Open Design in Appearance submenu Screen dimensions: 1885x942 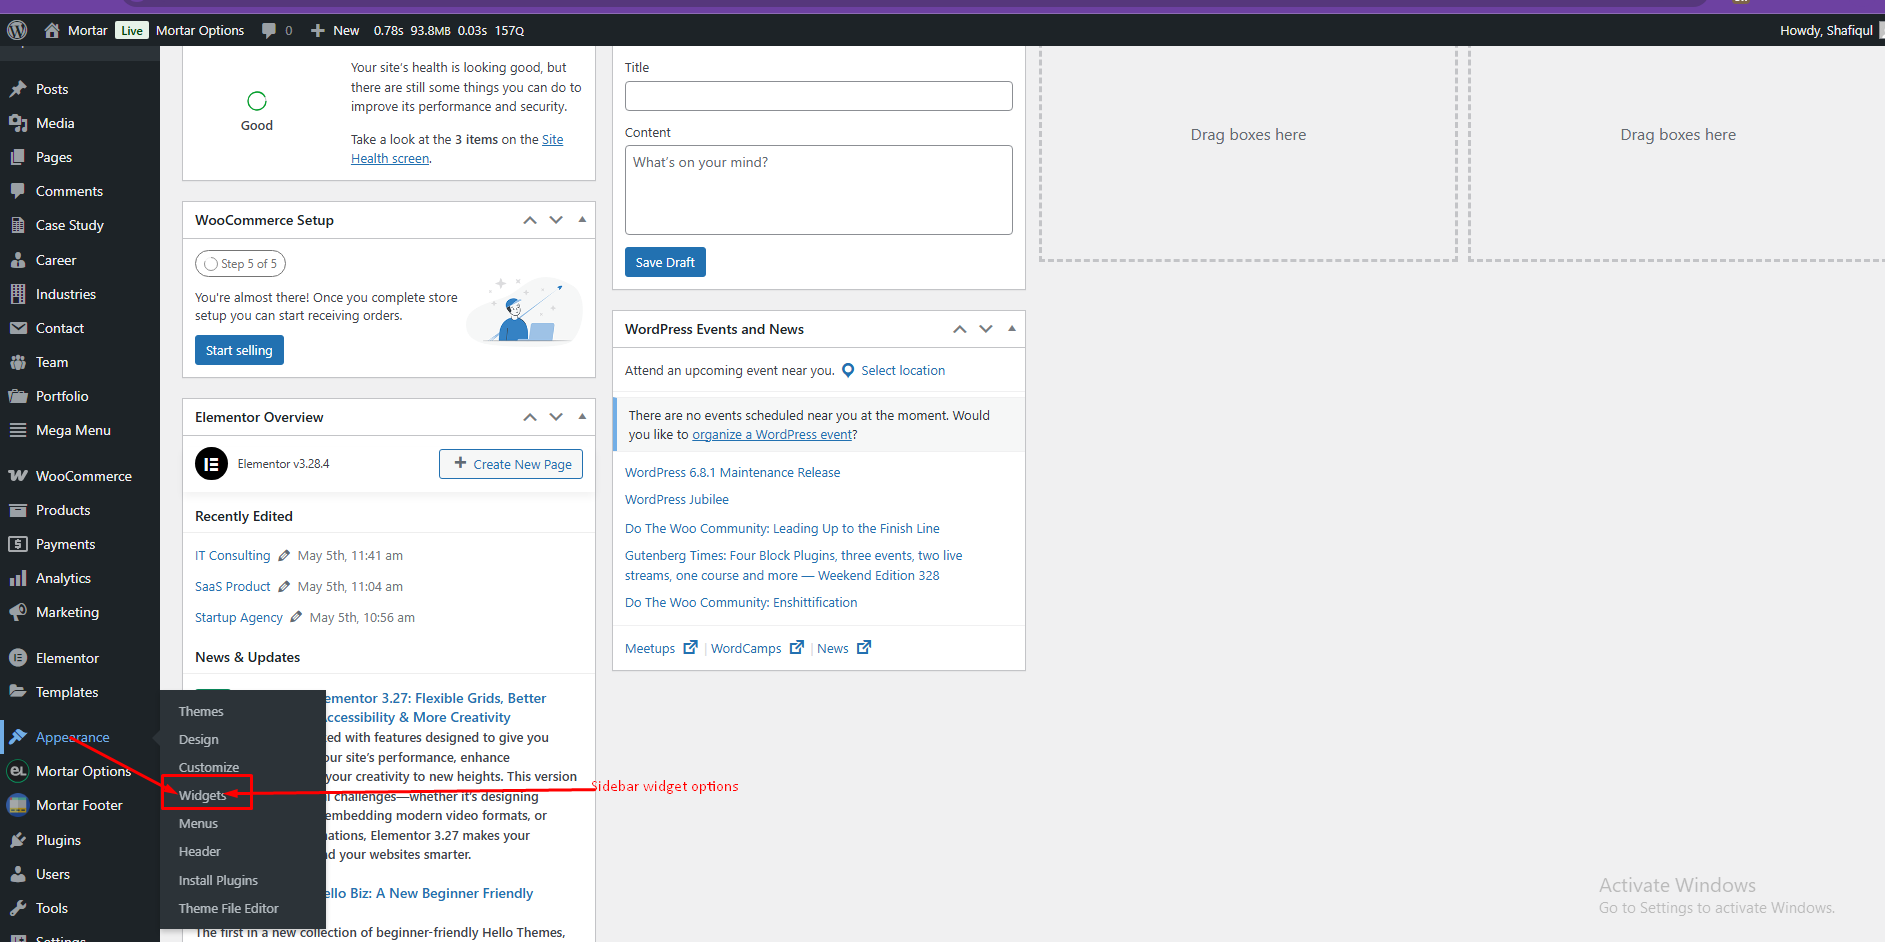pyautogui.click(x=199, y=740)
